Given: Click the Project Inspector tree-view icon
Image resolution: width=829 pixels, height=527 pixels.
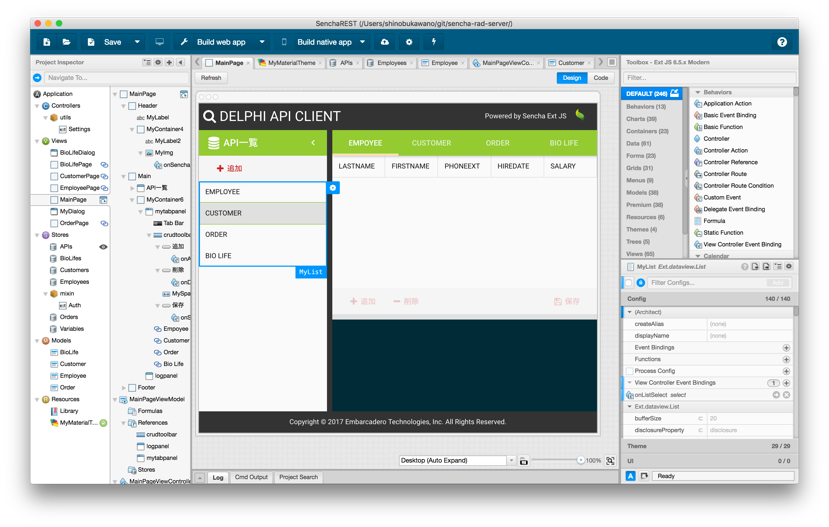Looking at the screenshot, I should [x=146, y=62].
